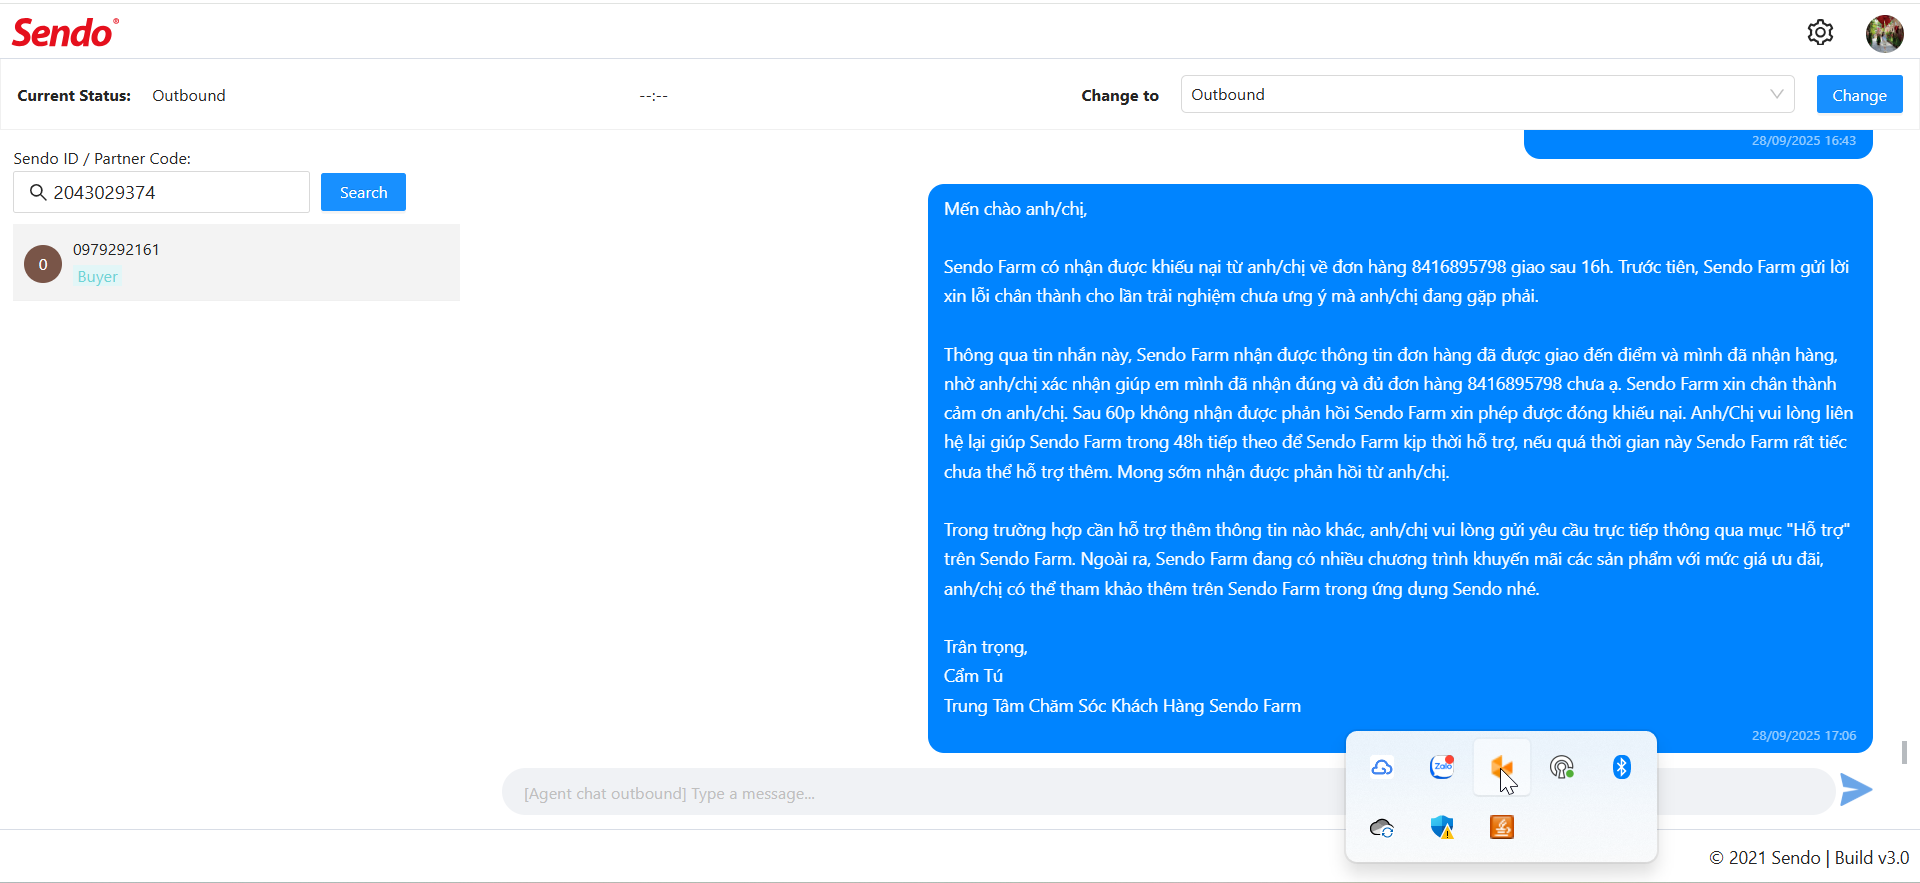
Task: Click the brown avatar for 0979292161
Action: click(43, 264)
